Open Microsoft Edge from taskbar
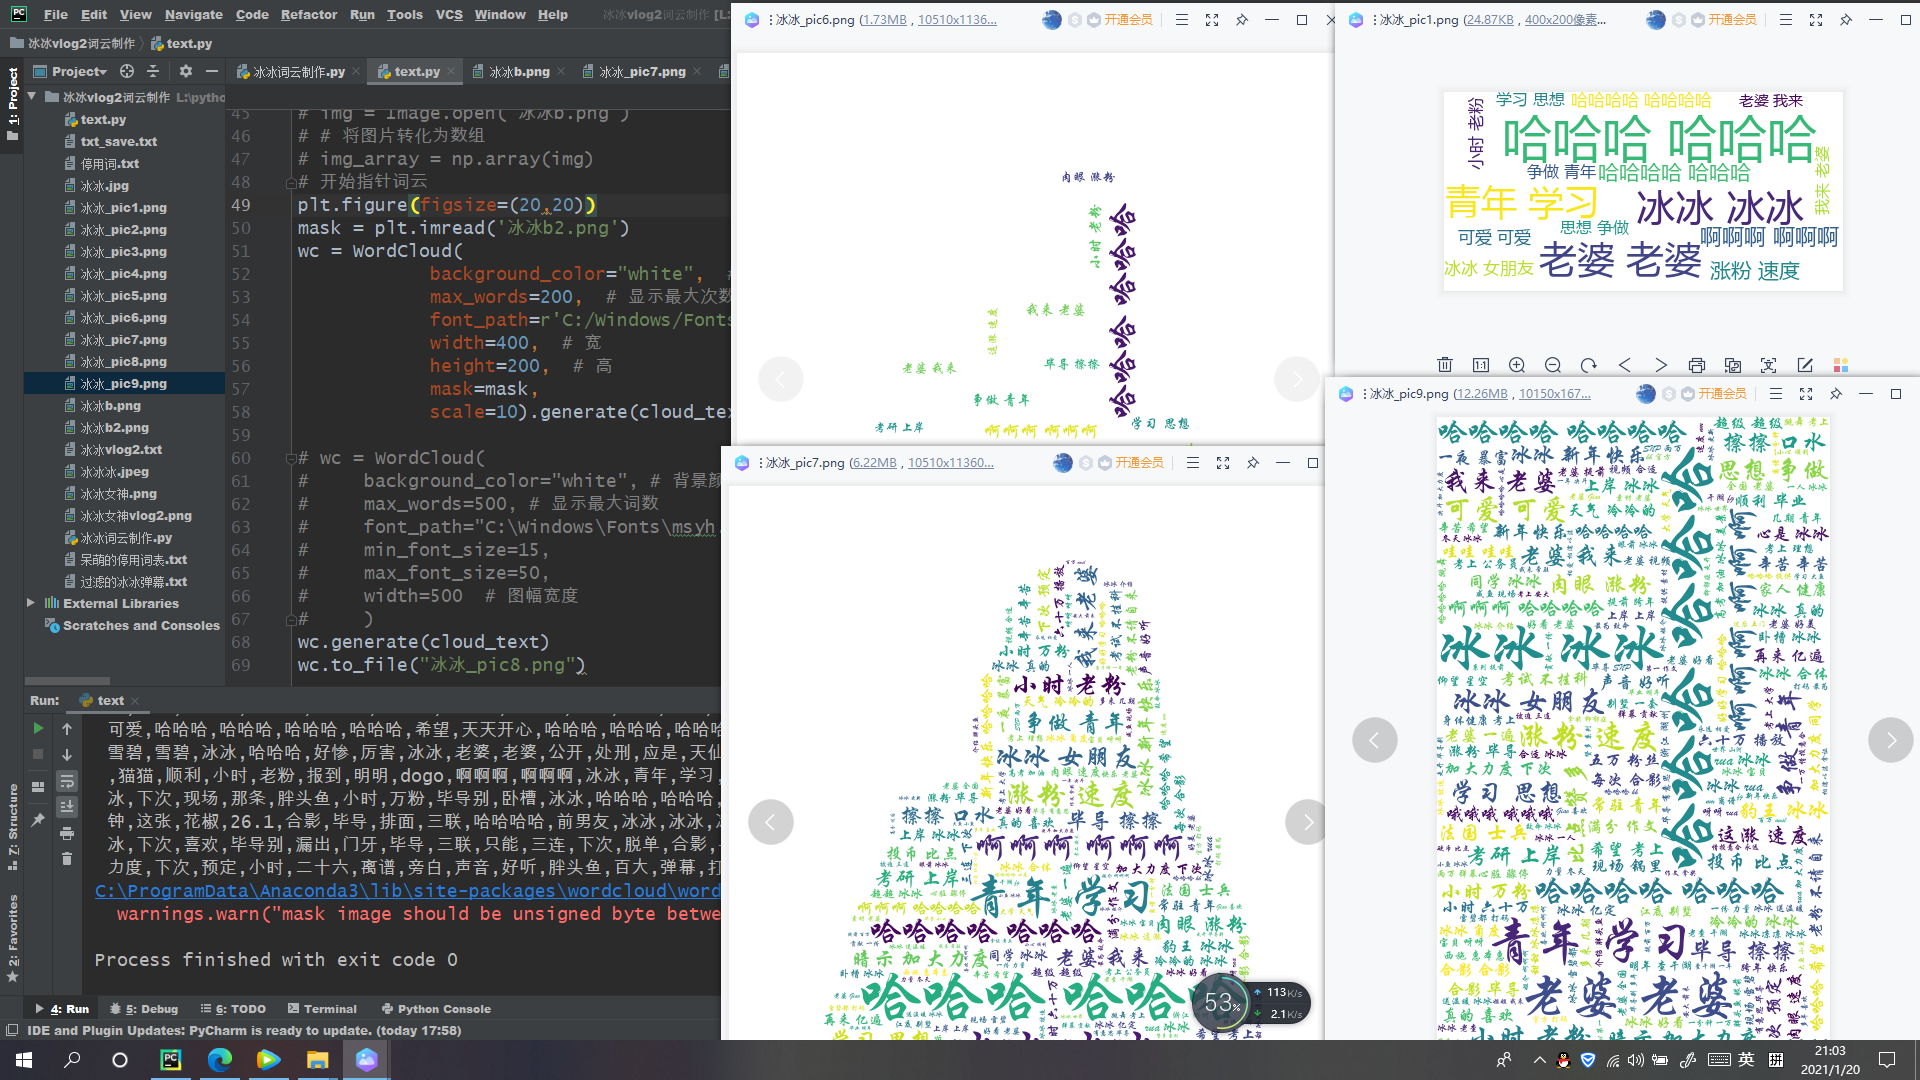Image resolution: width=1920 pixels, height=1080 pixels. point(219,1060)
